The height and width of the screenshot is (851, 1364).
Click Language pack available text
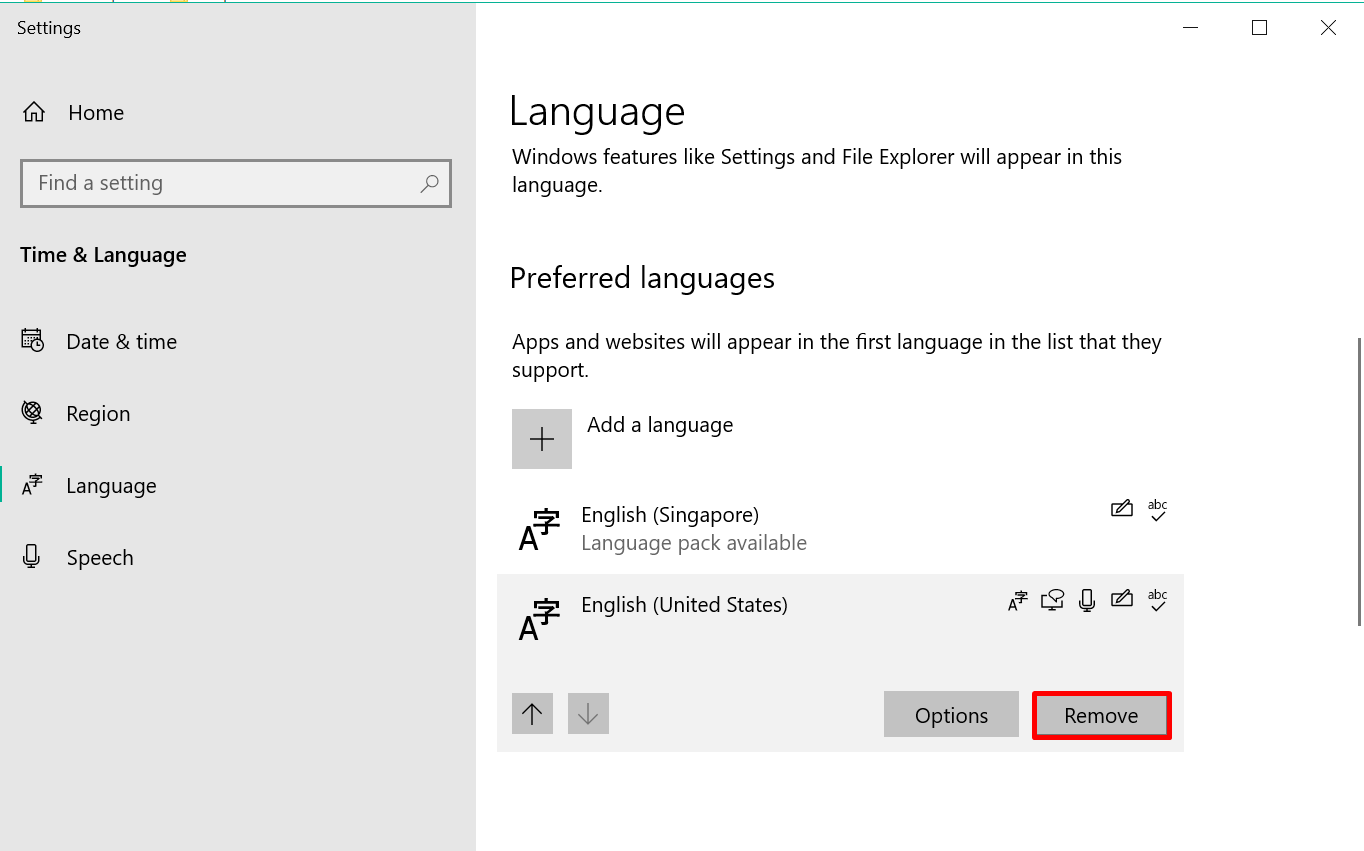[694, 543]
